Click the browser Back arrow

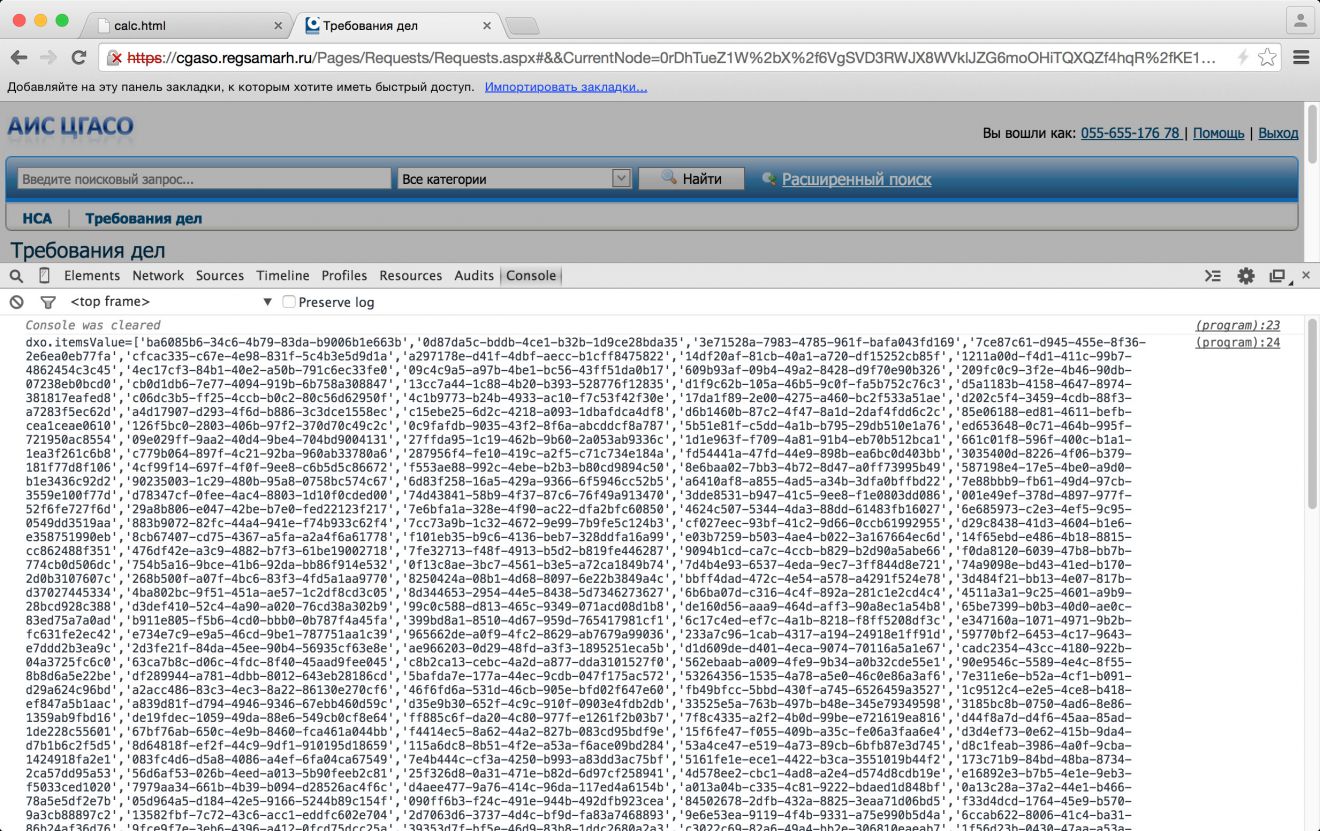coord(20,58)
